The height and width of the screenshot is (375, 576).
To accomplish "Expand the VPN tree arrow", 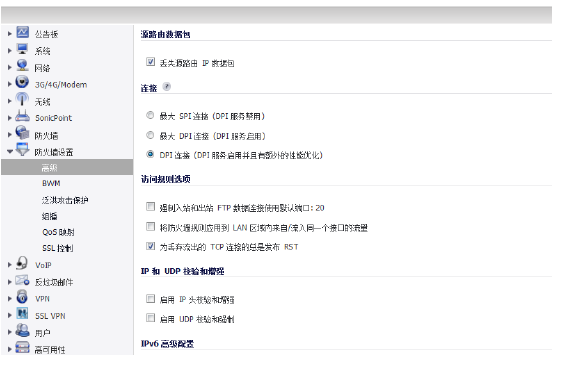I will click(10, 299).
